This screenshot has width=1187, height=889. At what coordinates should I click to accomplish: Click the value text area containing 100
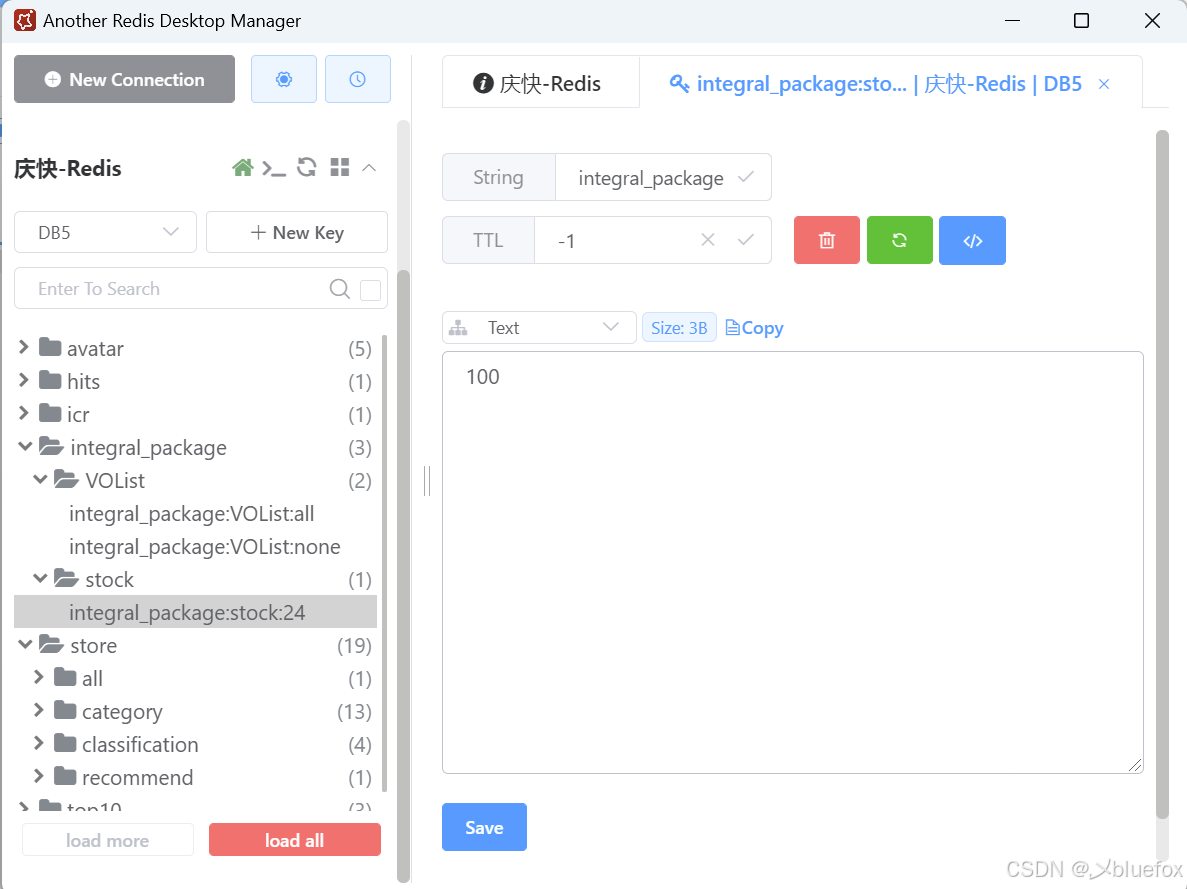click(x=793, y=562)
